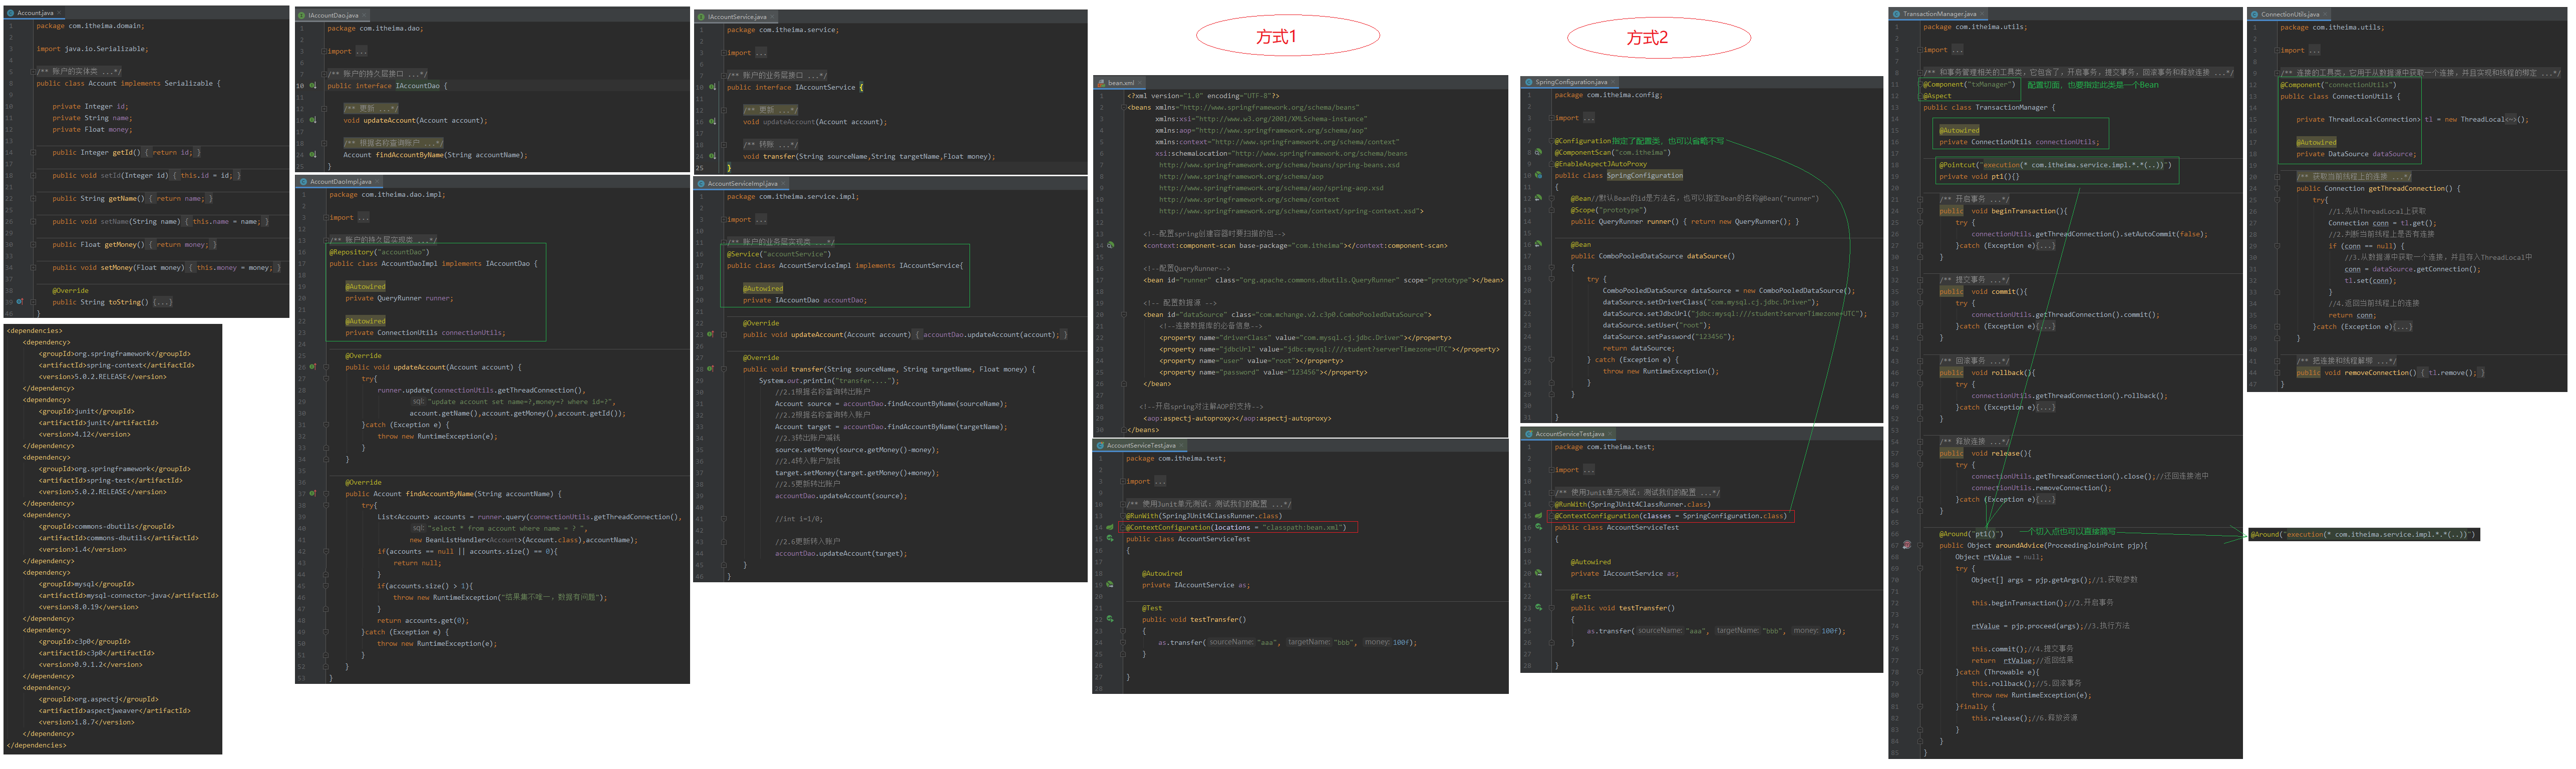
Task: Toggle fold marker beside Account getId() method
Action: [x=32, y=152]
